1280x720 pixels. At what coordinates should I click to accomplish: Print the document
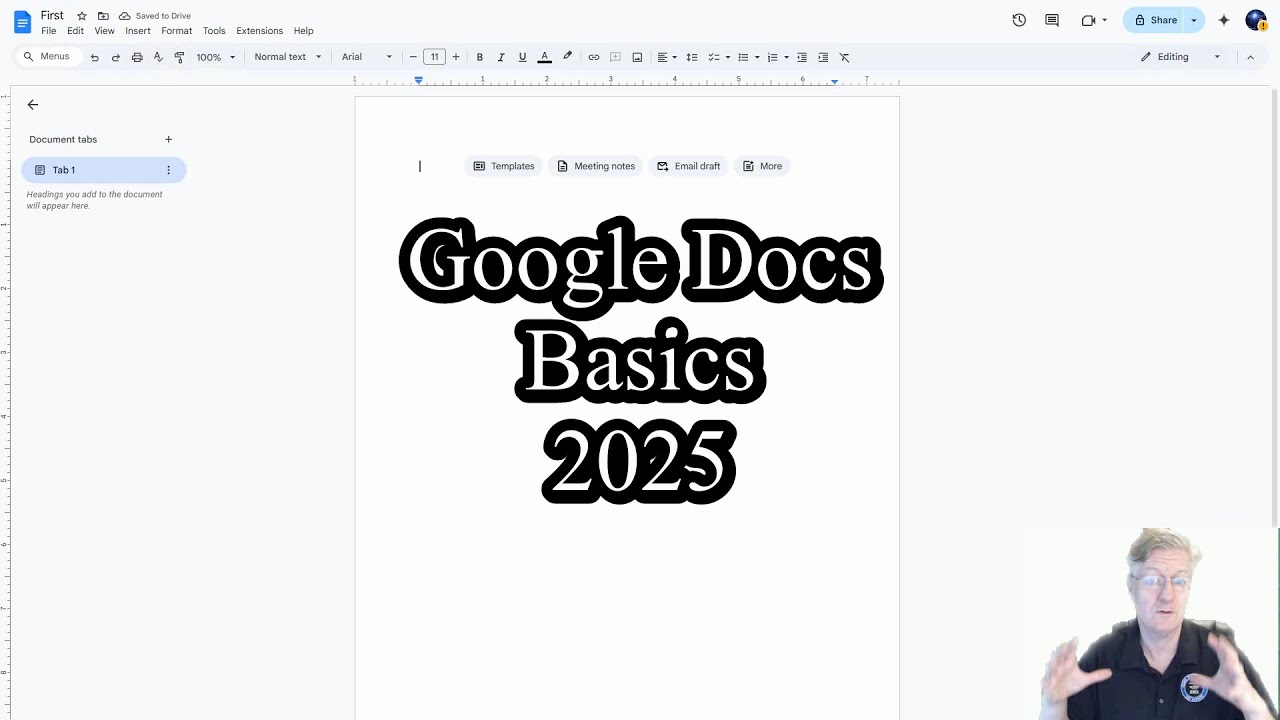coord(137,57)
